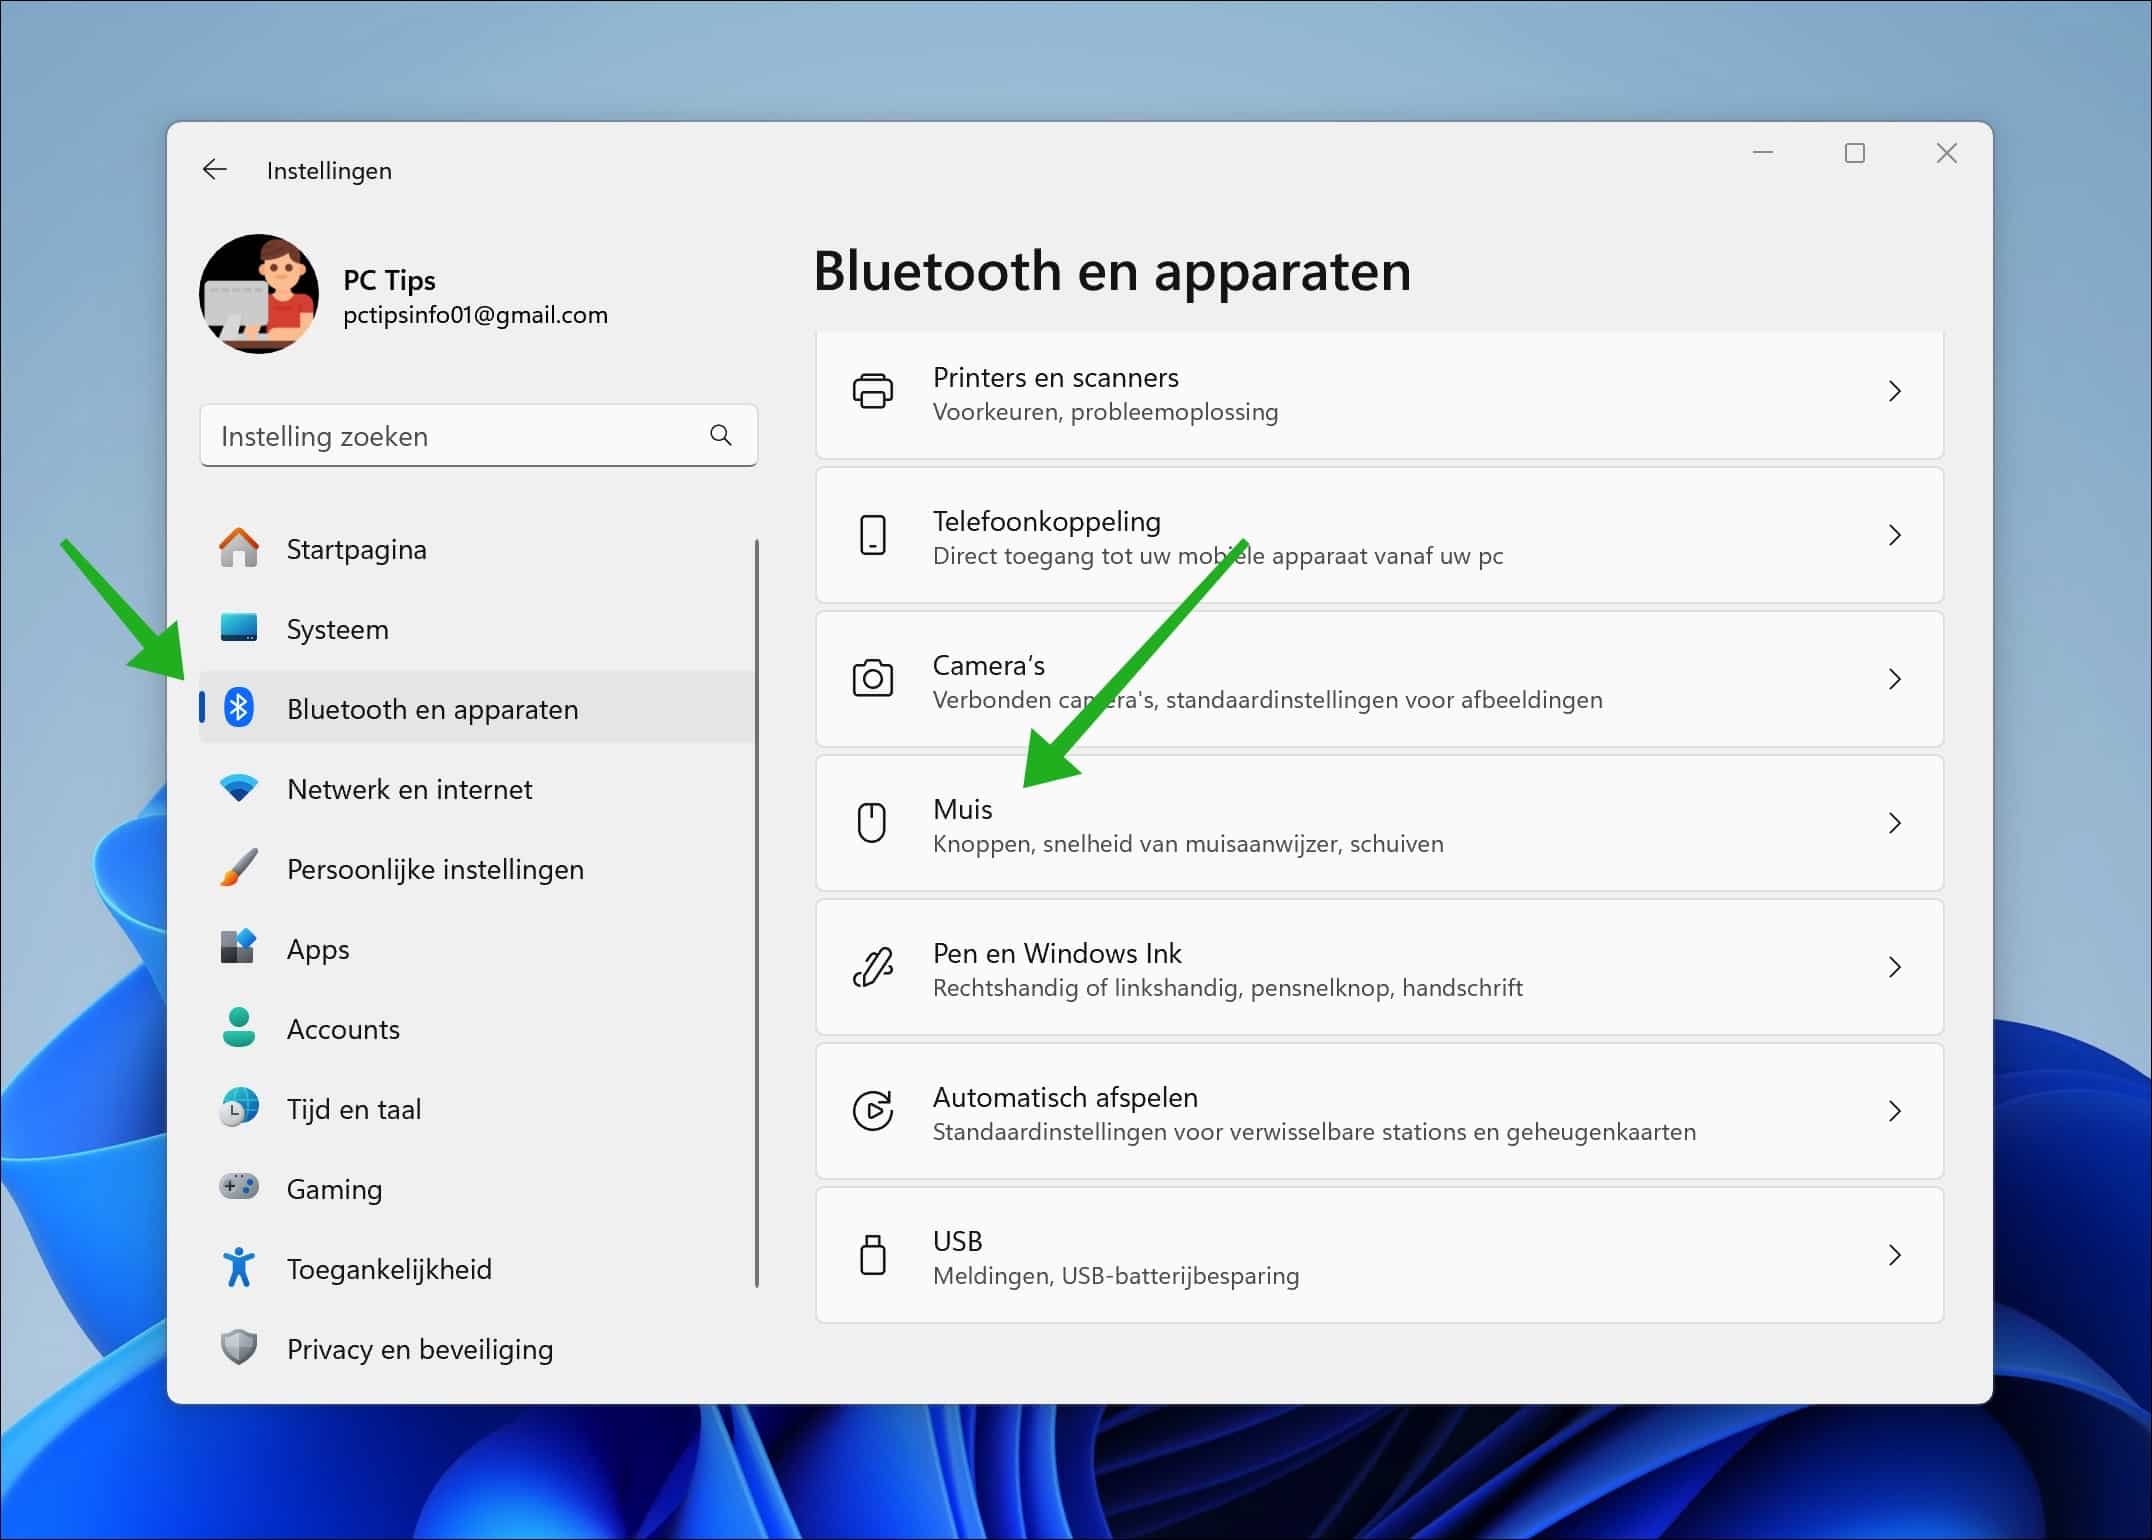The width and height of the screenshot is (2152, 1540).
Task: Click the Privacy en beveiliging shield icon
Action: pos(239,1348)
